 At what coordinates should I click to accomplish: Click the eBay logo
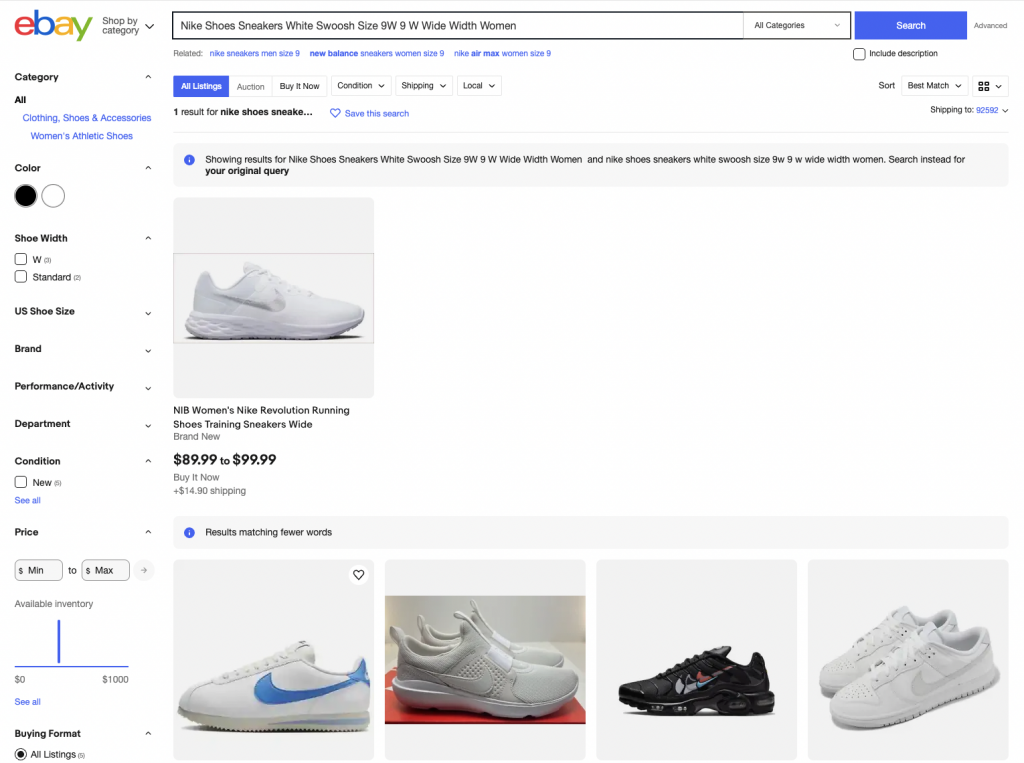(54, 25)
